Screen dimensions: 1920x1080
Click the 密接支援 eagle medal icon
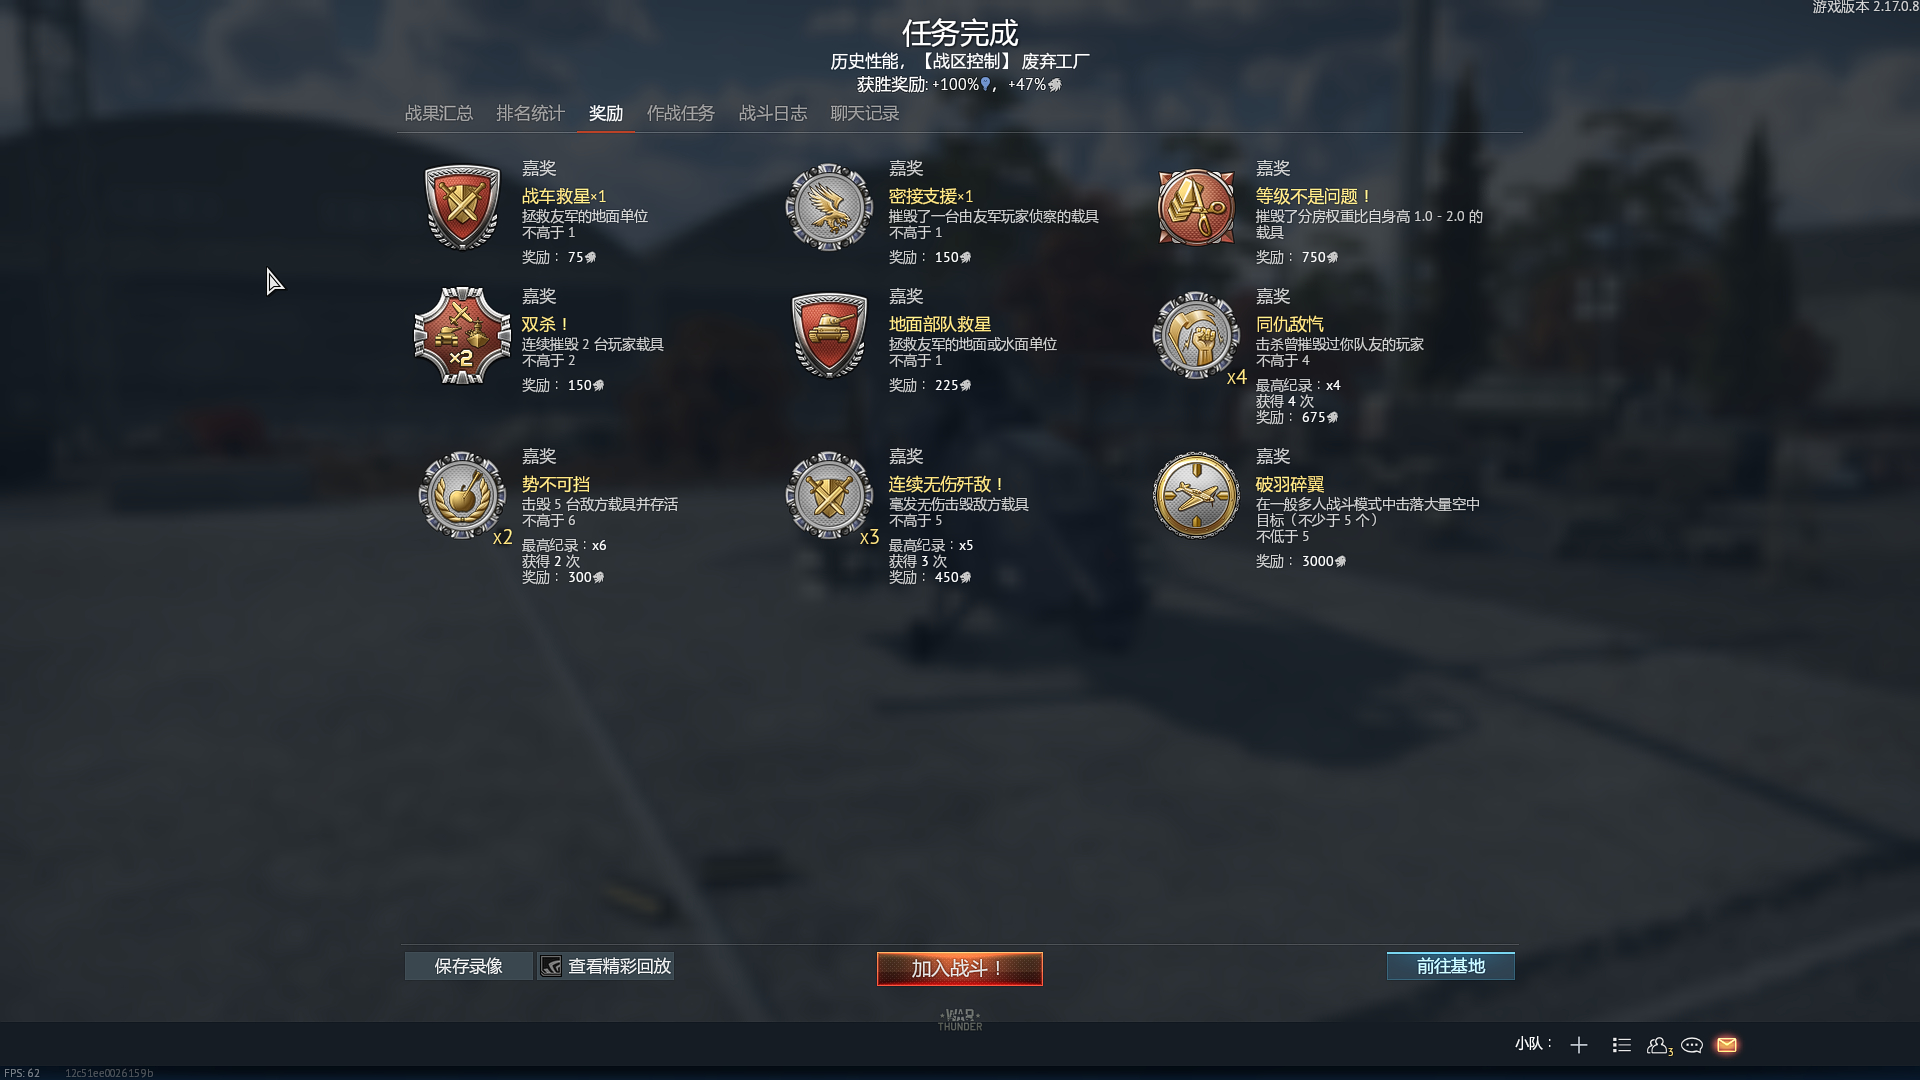click(829, 207)
